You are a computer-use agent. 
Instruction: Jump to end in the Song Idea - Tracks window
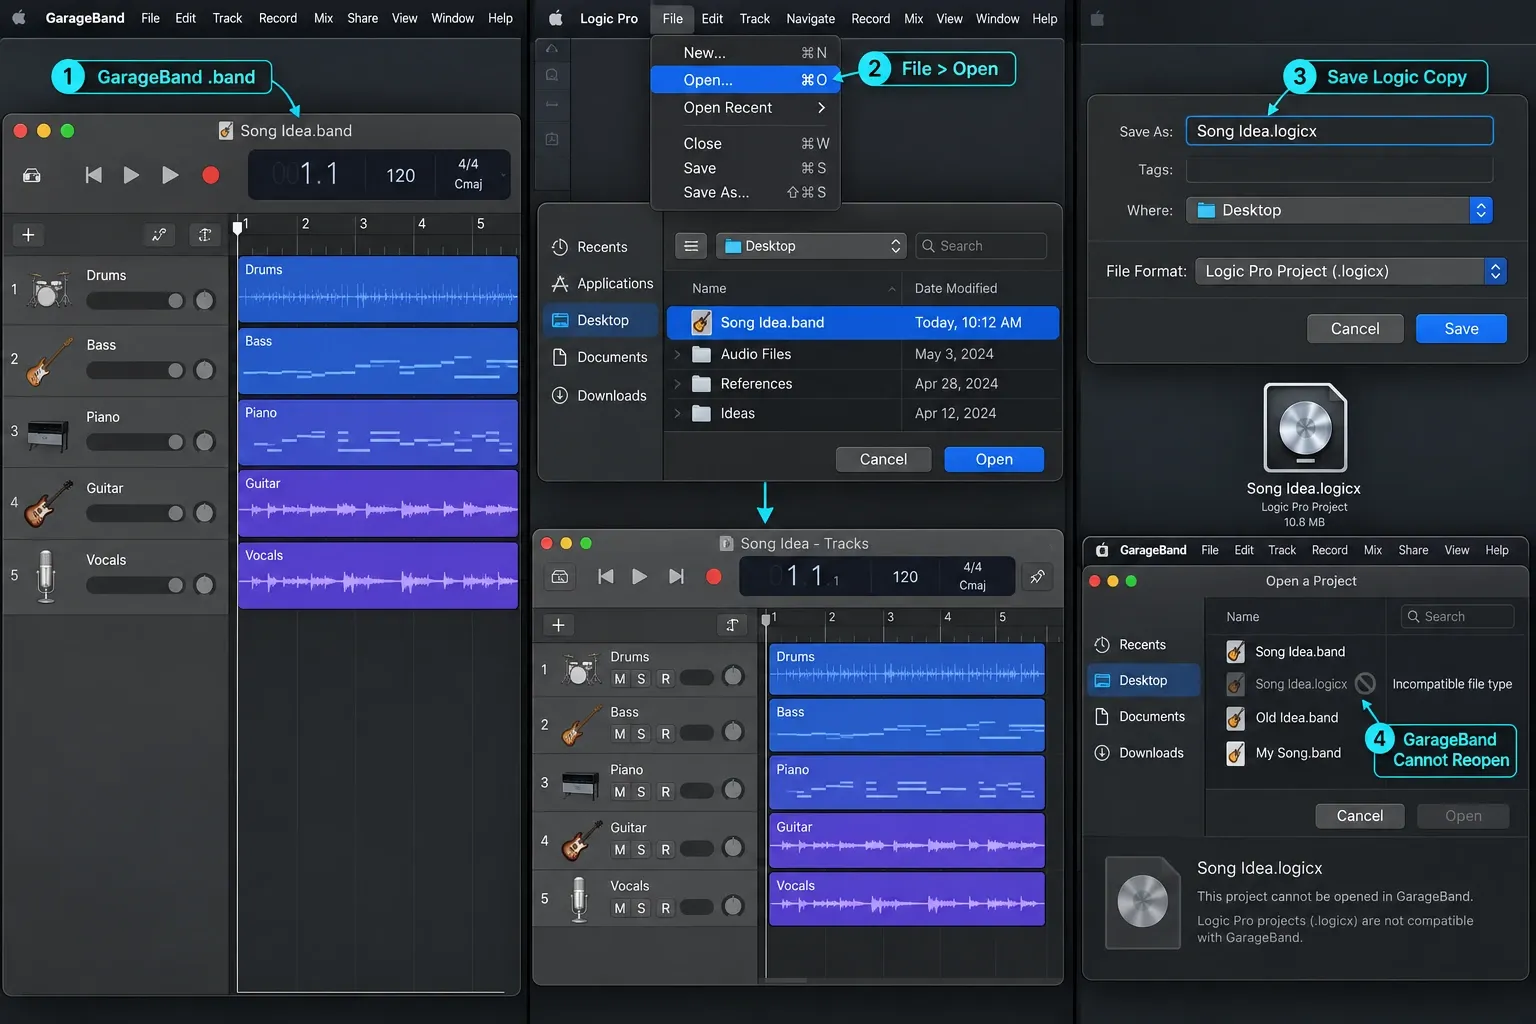[x=677, y=576]
